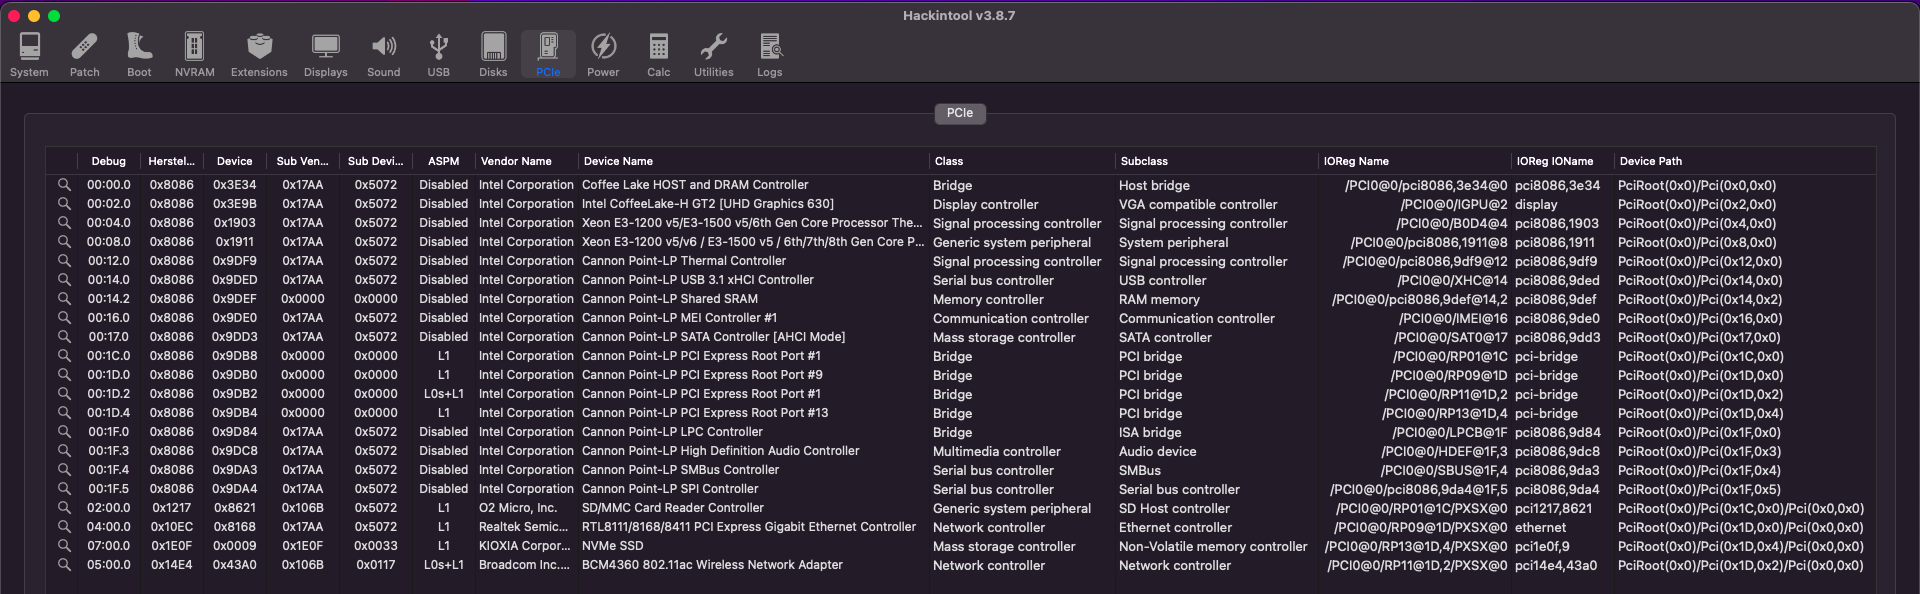Open the NVRAM section
The width and height of the screenshot is (1920, 594).
pyautogui.click(x=194, y=54)
